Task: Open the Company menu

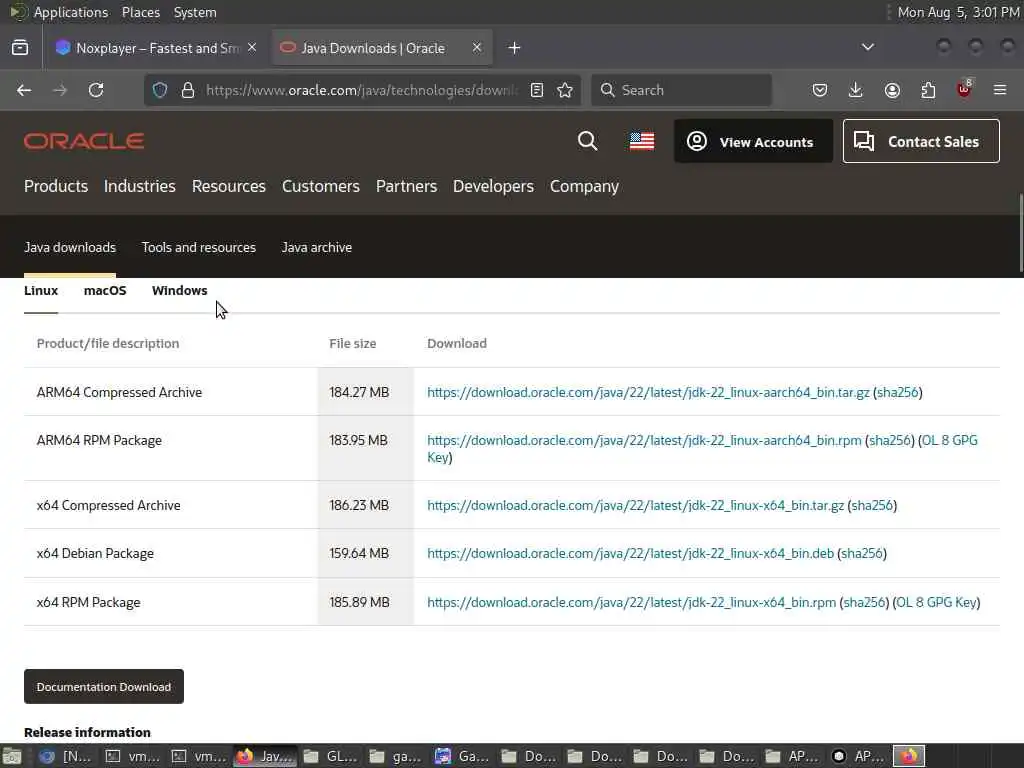Action: [584, 186]
